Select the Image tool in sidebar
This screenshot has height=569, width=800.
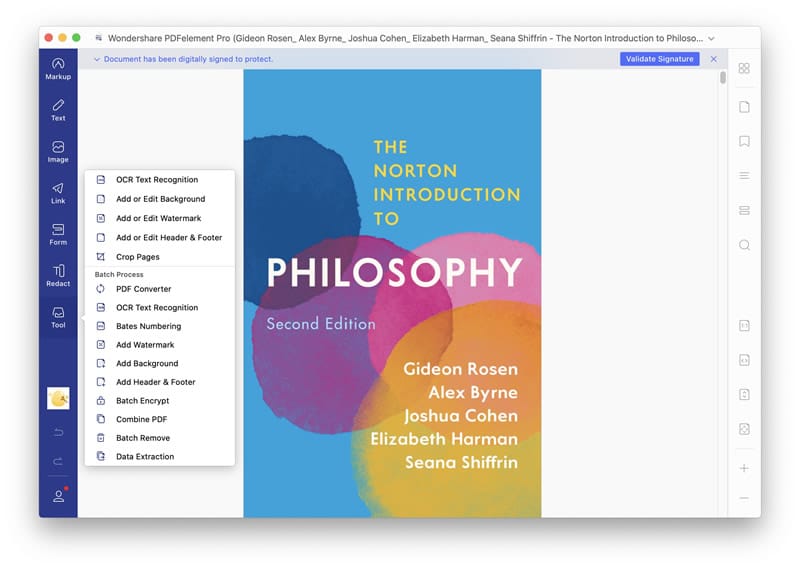(x=58, y=152)
